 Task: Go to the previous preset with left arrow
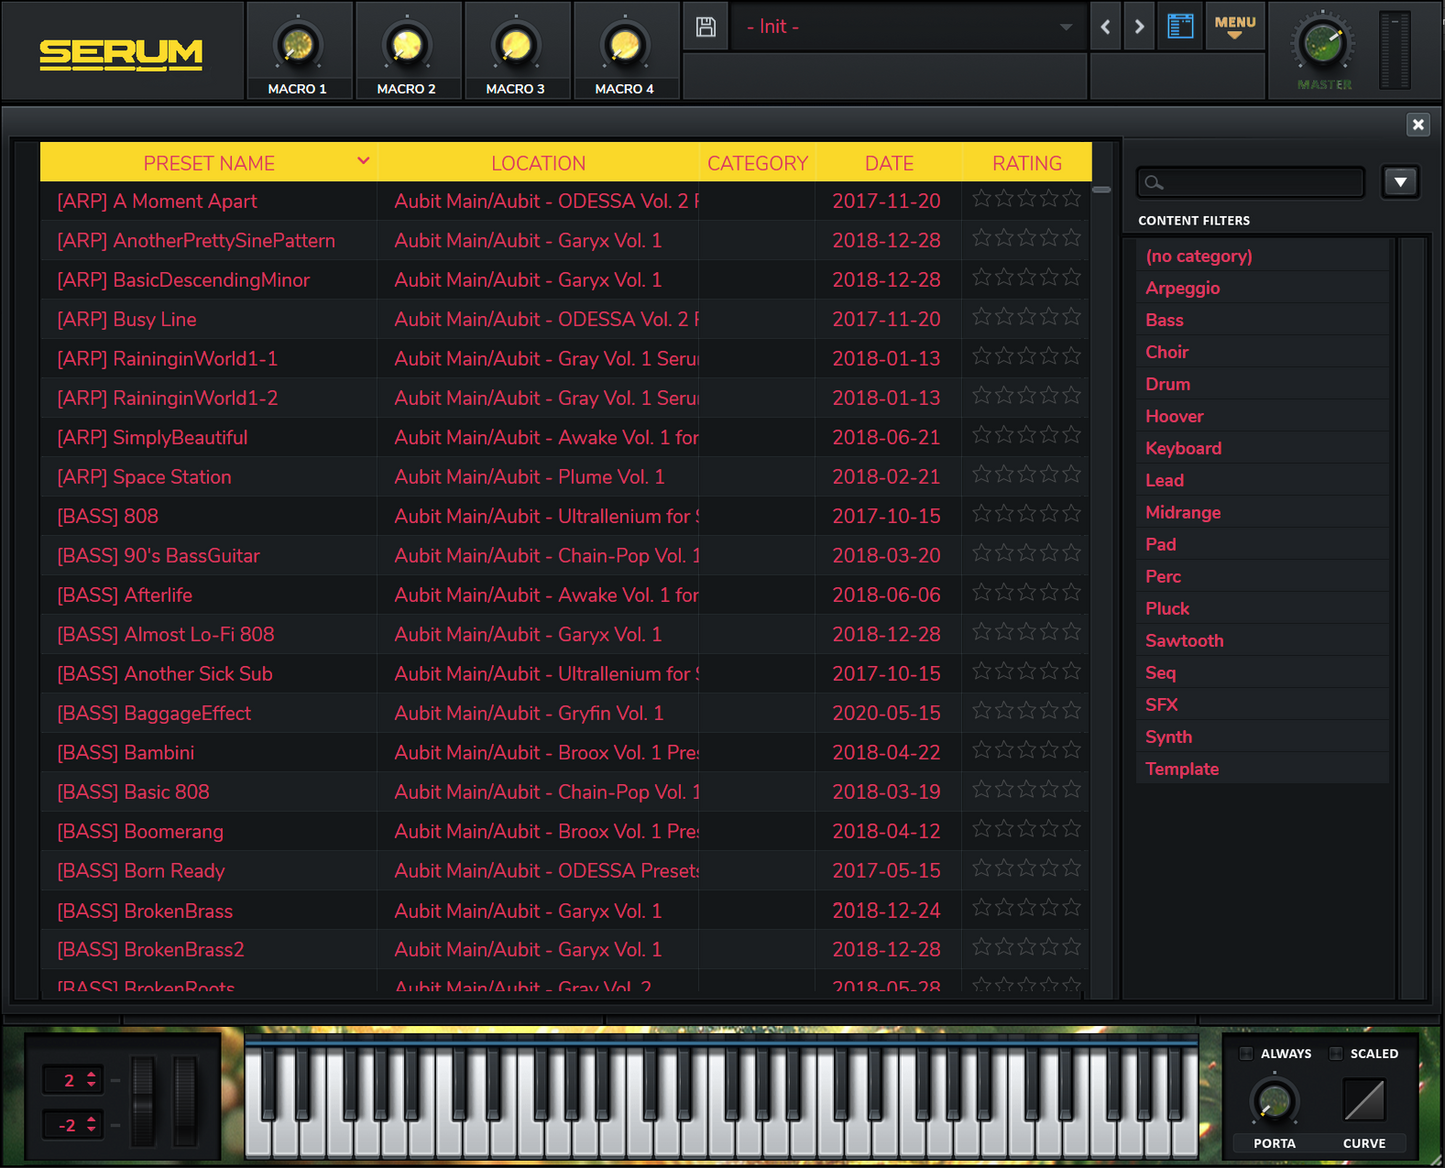coord(1105,27)
